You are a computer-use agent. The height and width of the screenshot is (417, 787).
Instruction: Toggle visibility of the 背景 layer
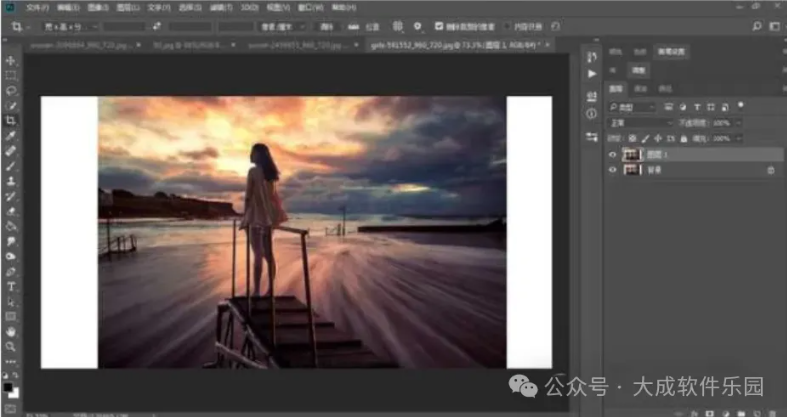613,170
